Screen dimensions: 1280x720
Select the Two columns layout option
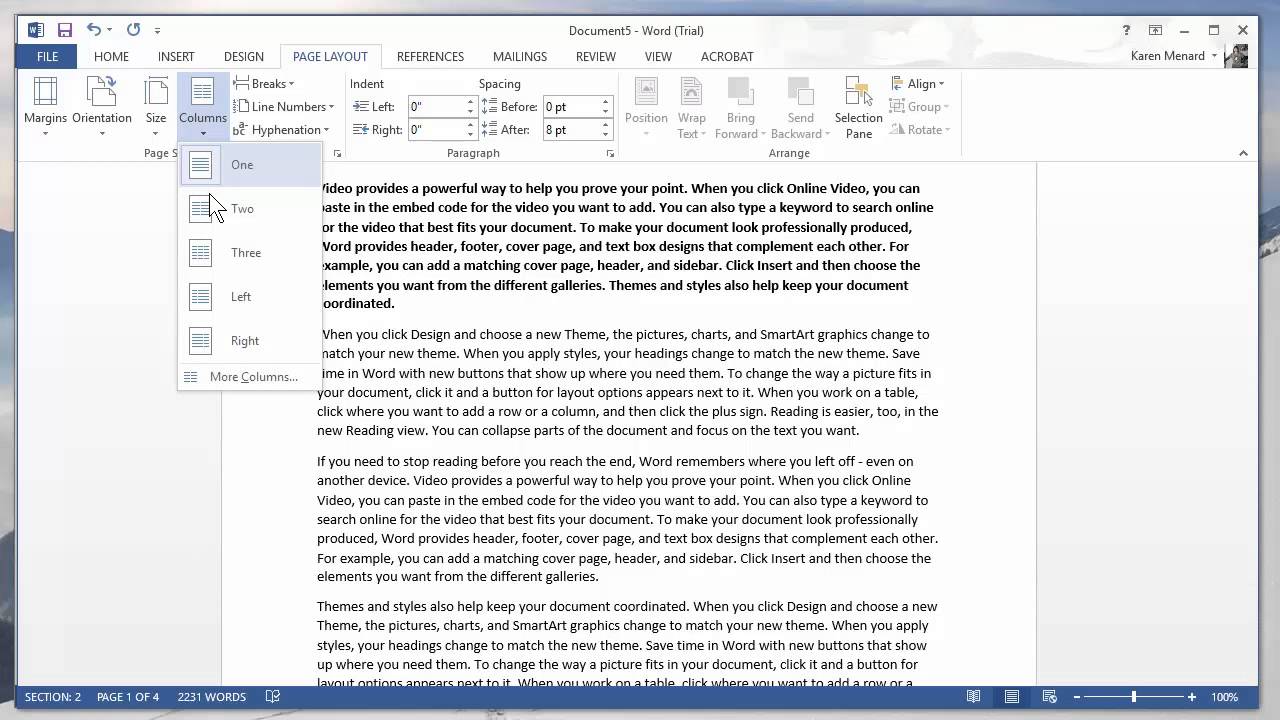point(242,208)
